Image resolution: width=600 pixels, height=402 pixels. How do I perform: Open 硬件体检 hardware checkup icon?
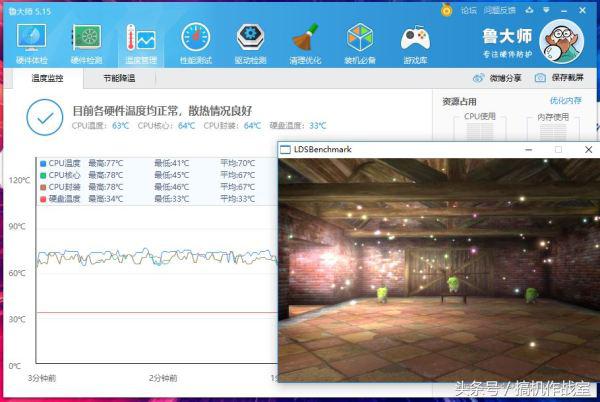click(x=31, y=44)
